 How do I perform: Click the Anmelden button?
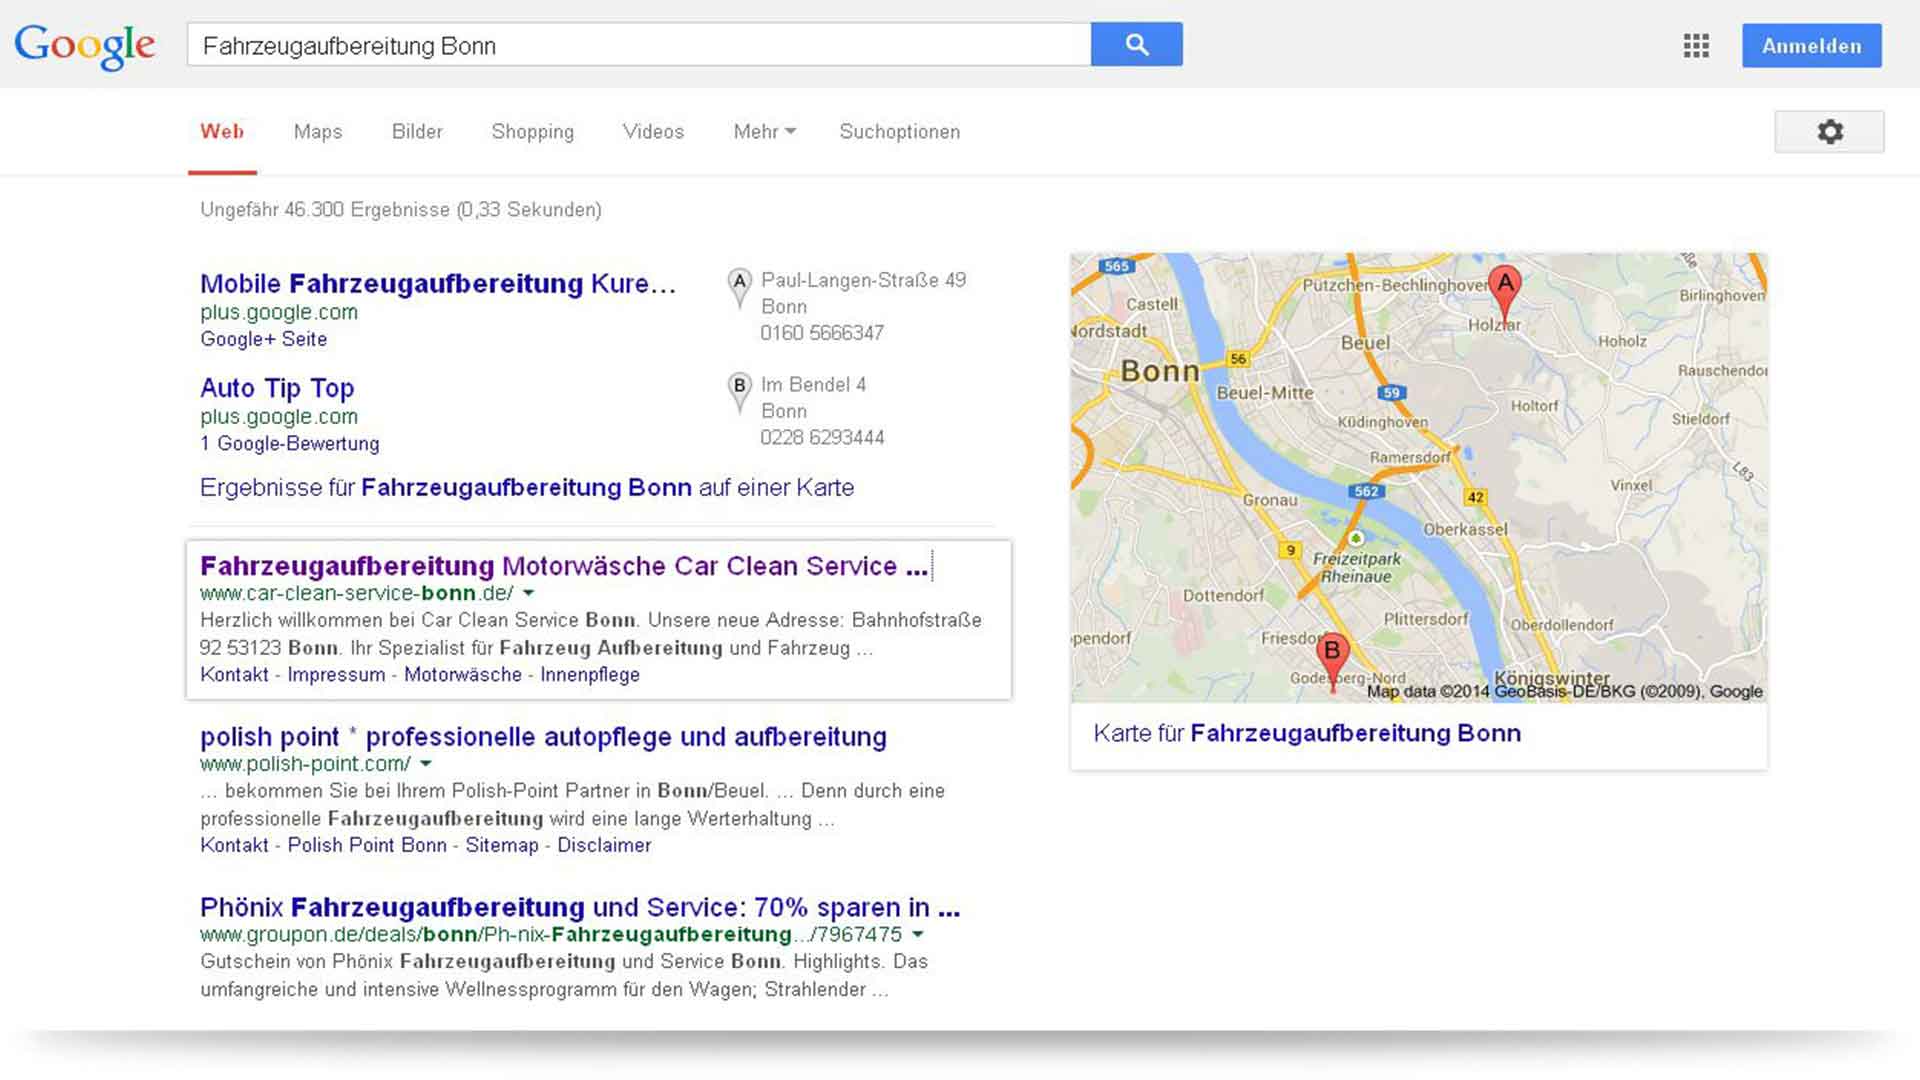coord(1811,46)
